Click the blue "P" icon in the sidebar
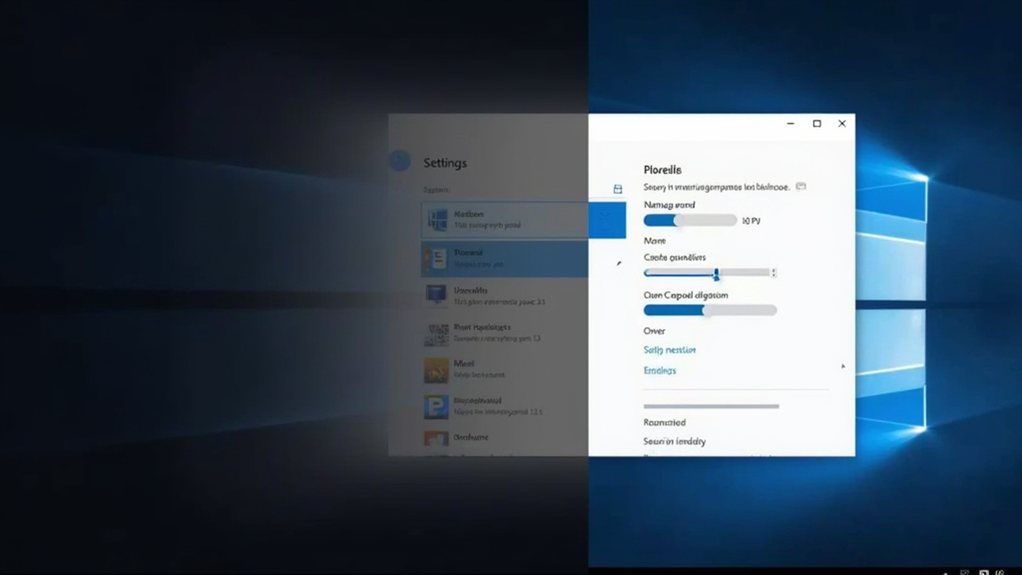The image size is (1022, 575). [436, 406]
